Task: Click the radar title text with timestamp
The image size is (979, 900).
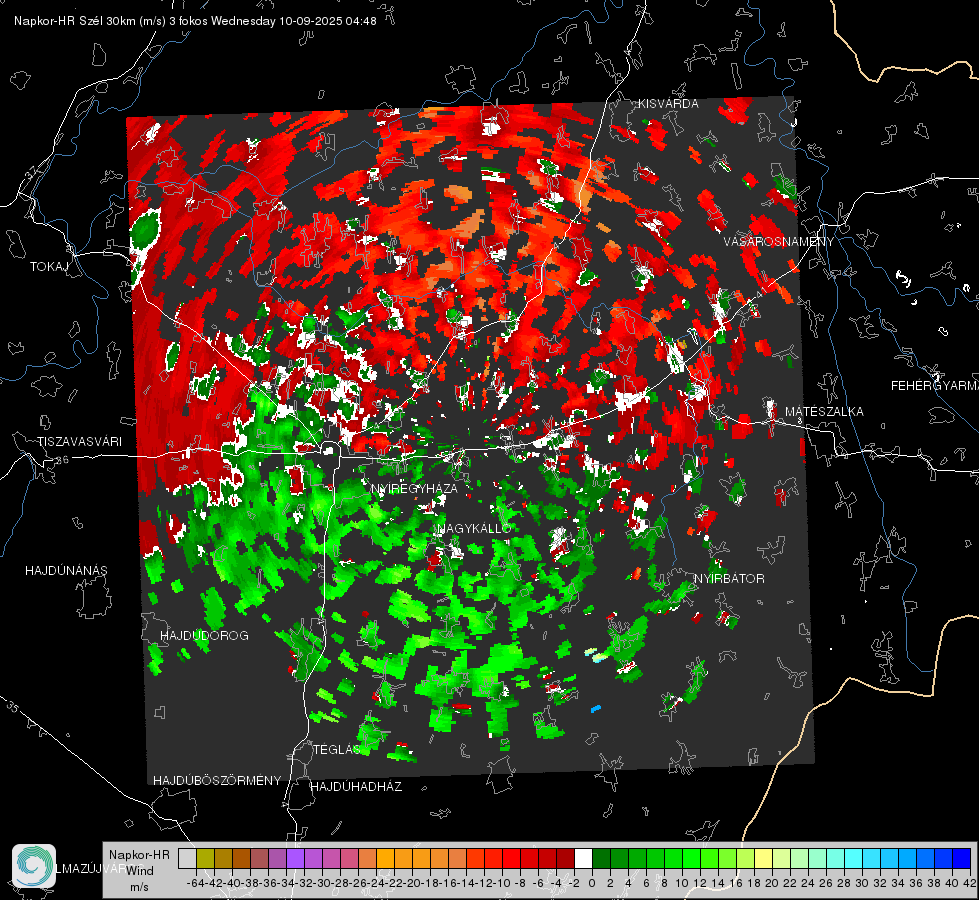Action: (195, 21)
